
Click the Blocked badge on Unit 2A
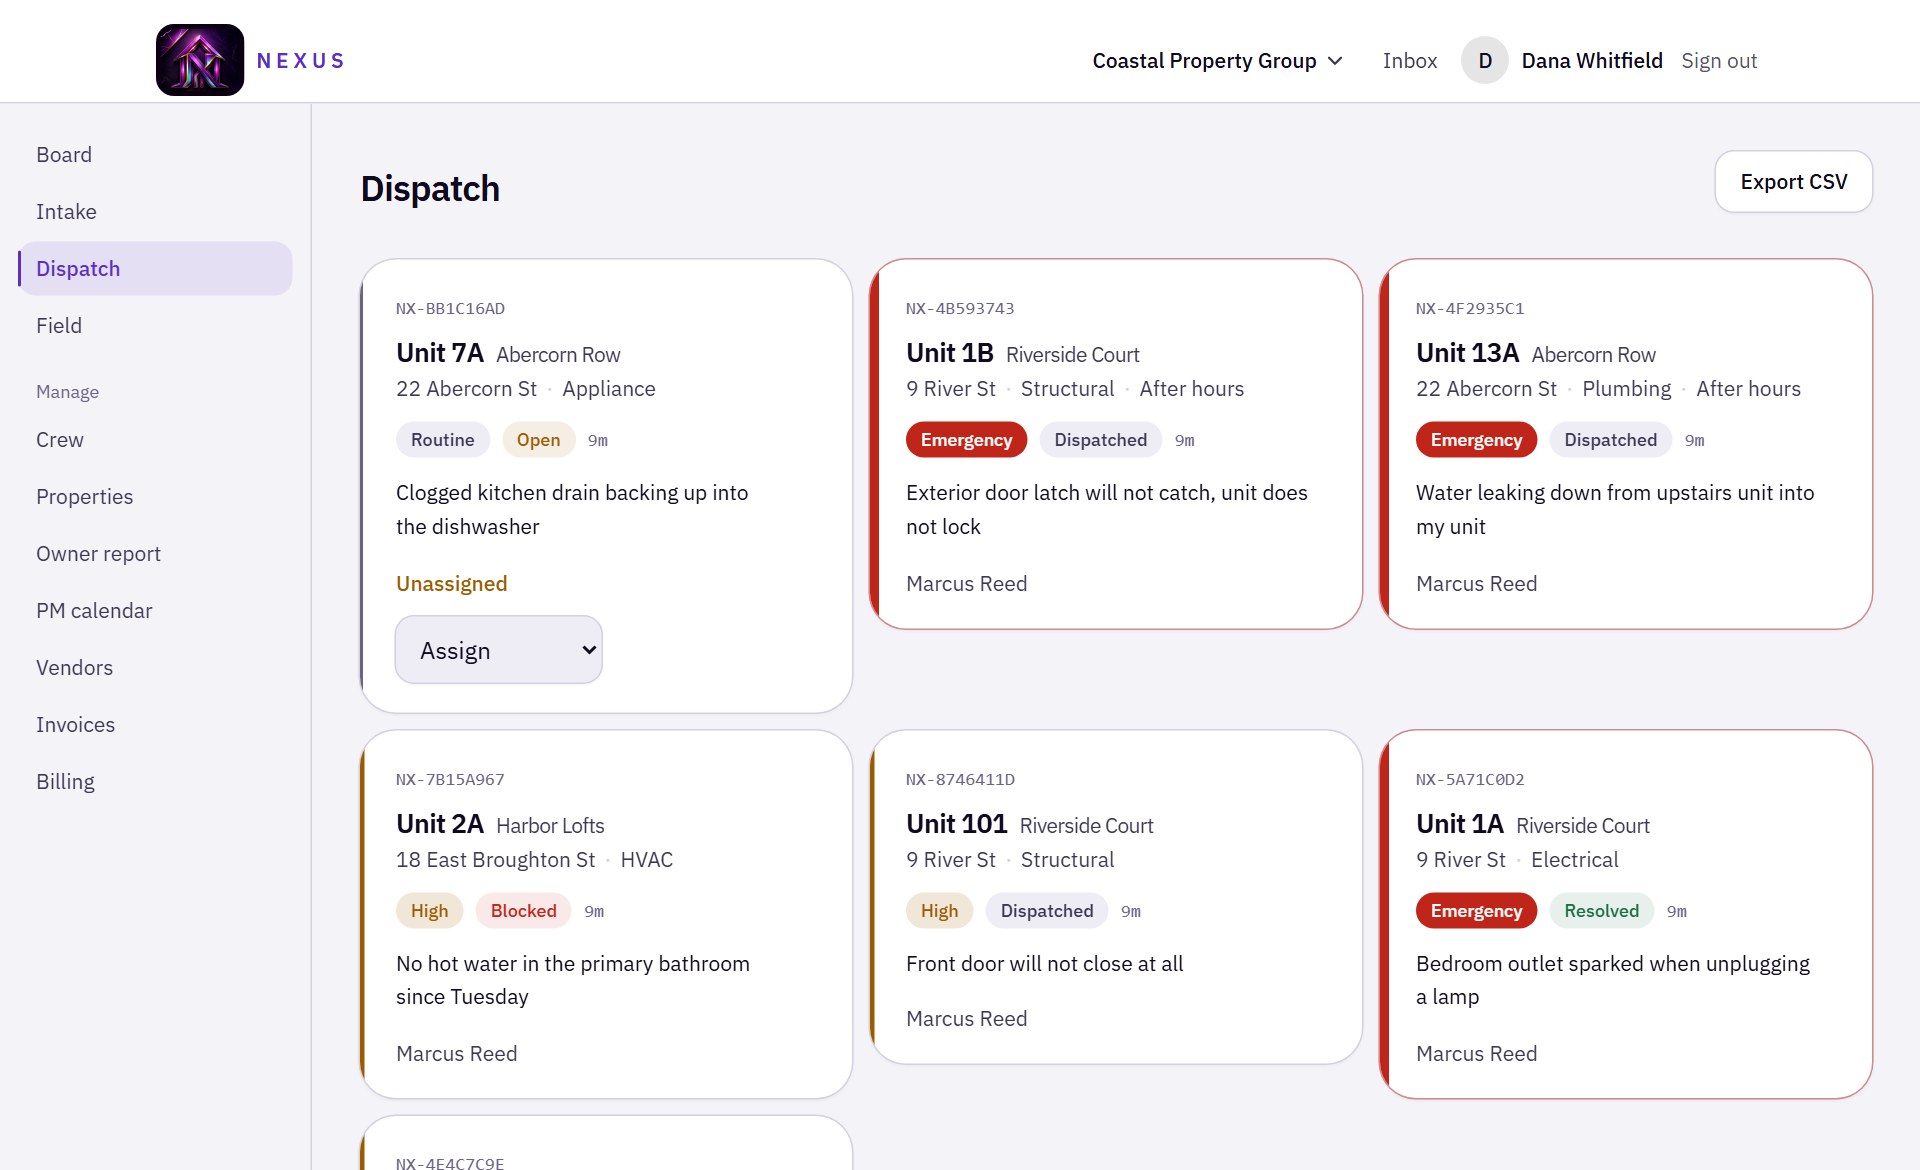click(x=523, y=911)
